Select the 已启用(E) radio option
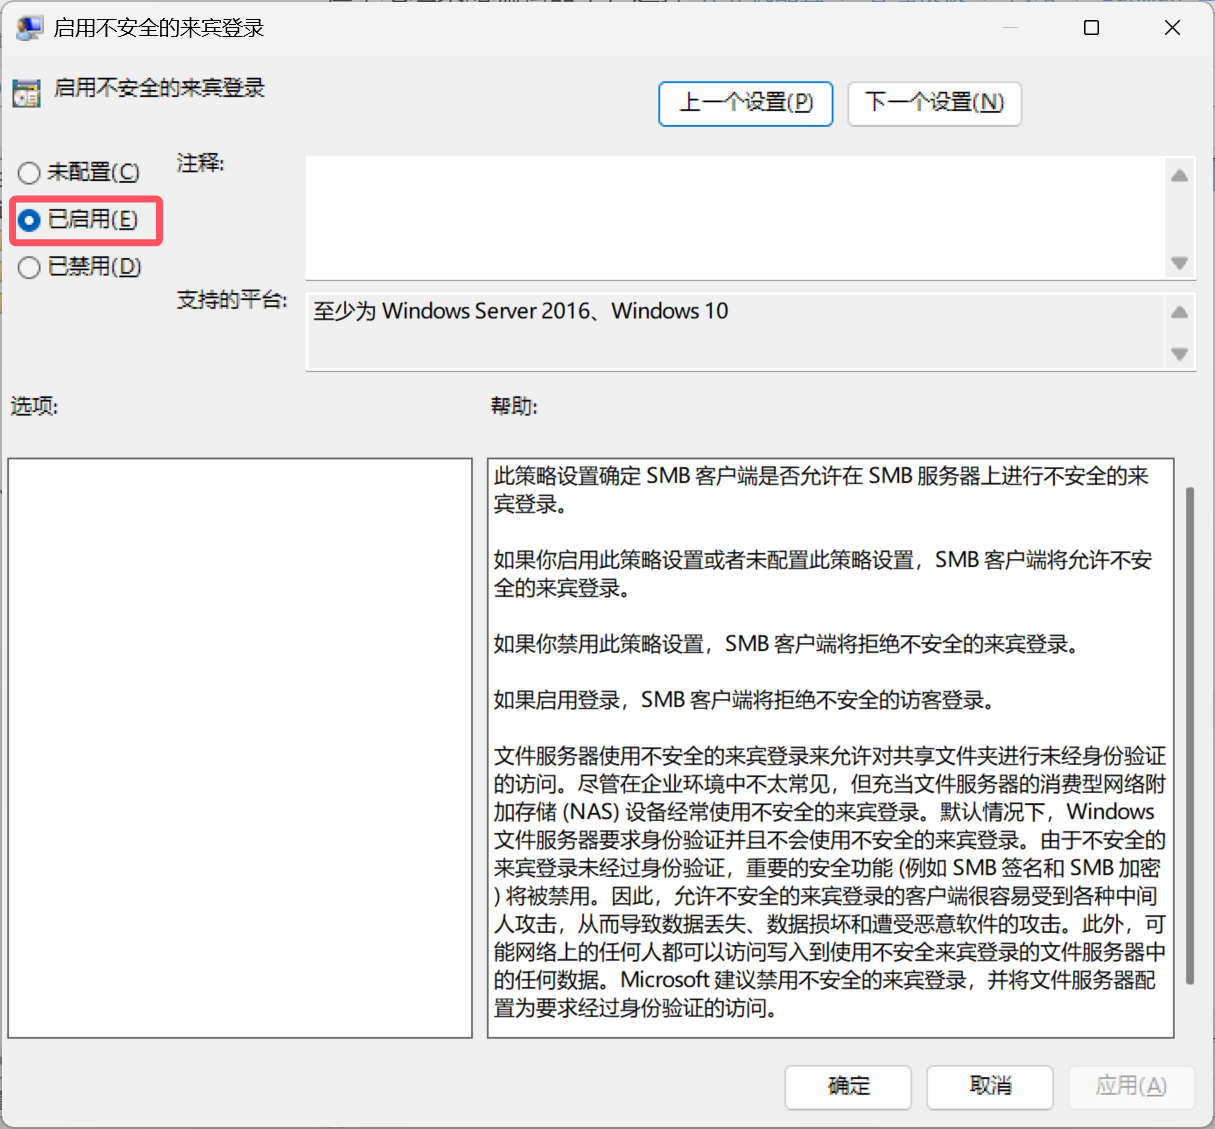This screenshot has width=1215, height=1129. tap(30, 220)
